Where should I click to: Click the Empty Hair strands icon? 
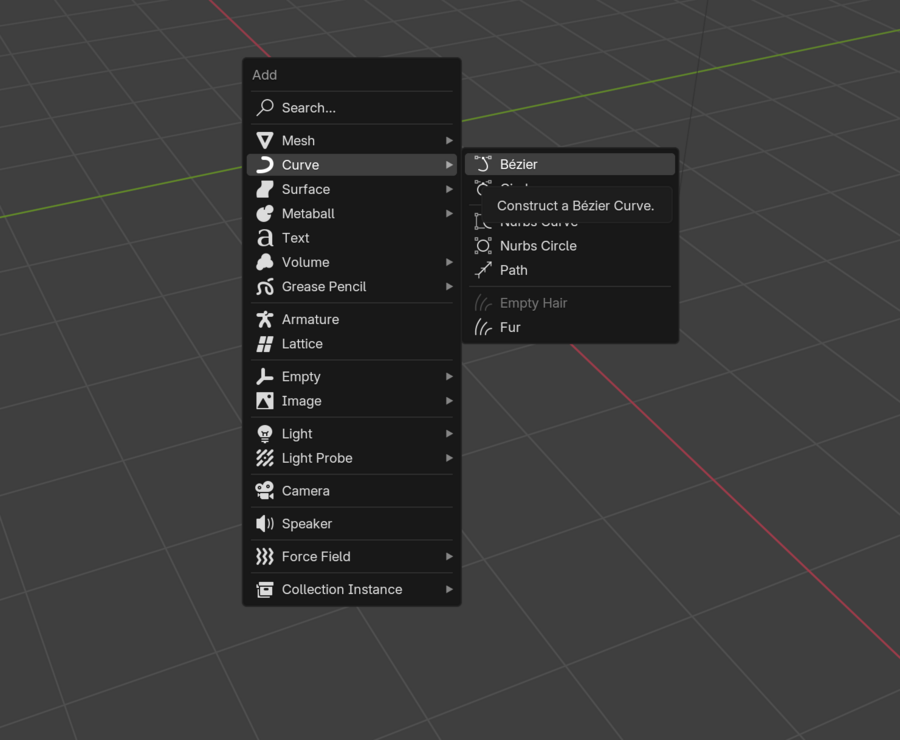tap(483, 303)
